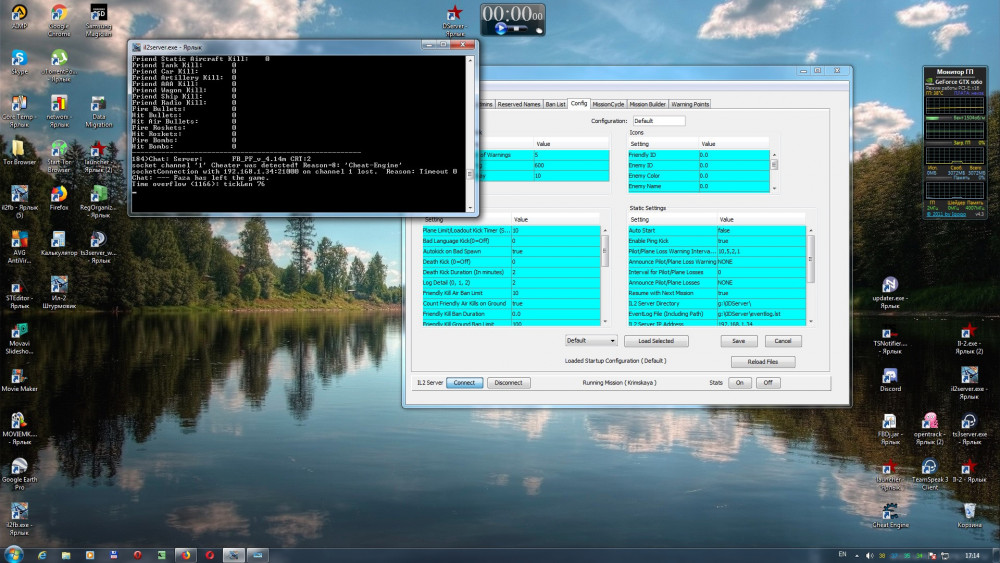The image size is (1000, 563).
Task: Open the Google Earth Pro shortcut
Action: click(x=19, y=467)
